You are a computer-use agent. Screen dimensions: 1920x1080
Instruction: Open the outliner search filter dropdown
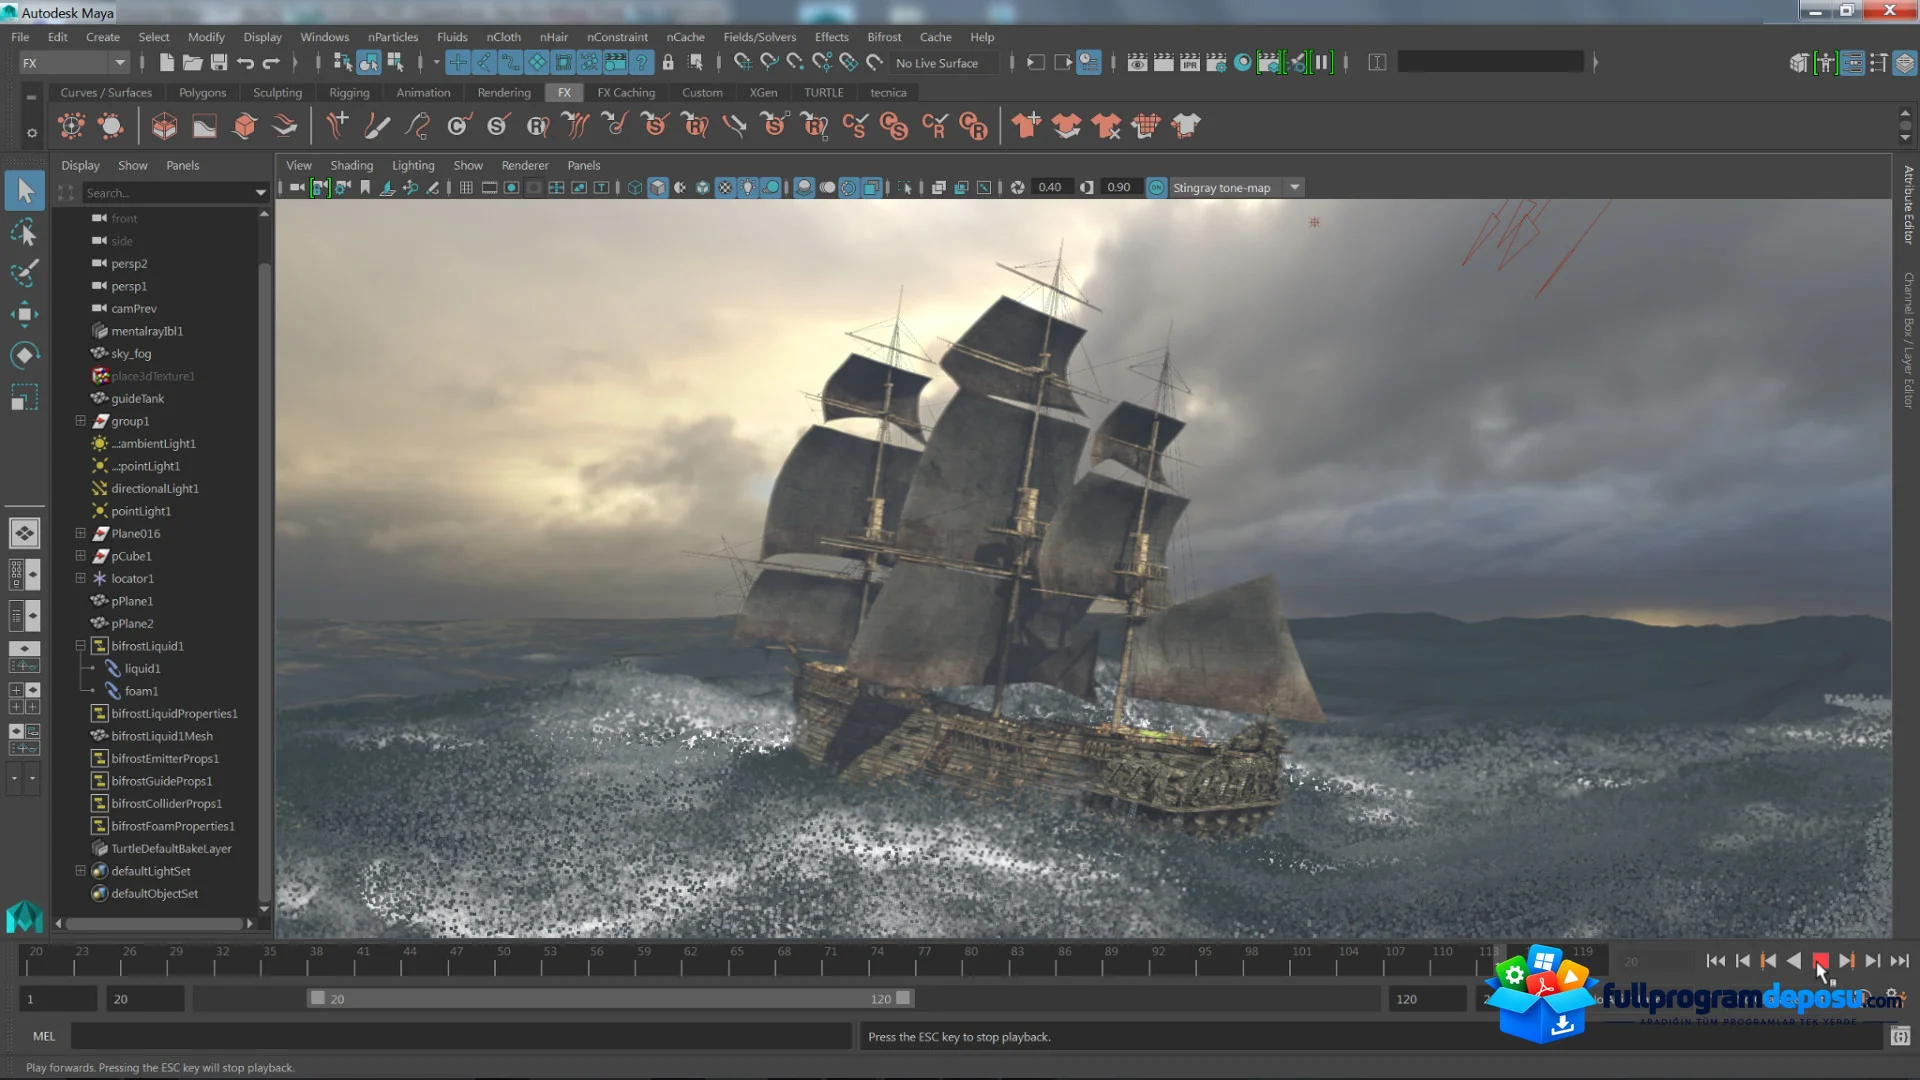261,192
